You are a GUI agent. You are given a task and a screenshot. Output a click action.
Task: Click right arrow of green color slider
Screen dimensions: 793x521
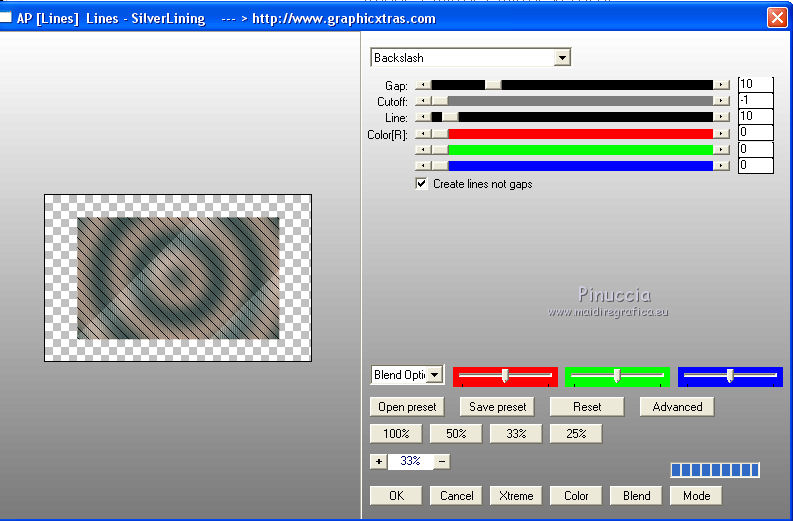[x=721, y=150]
